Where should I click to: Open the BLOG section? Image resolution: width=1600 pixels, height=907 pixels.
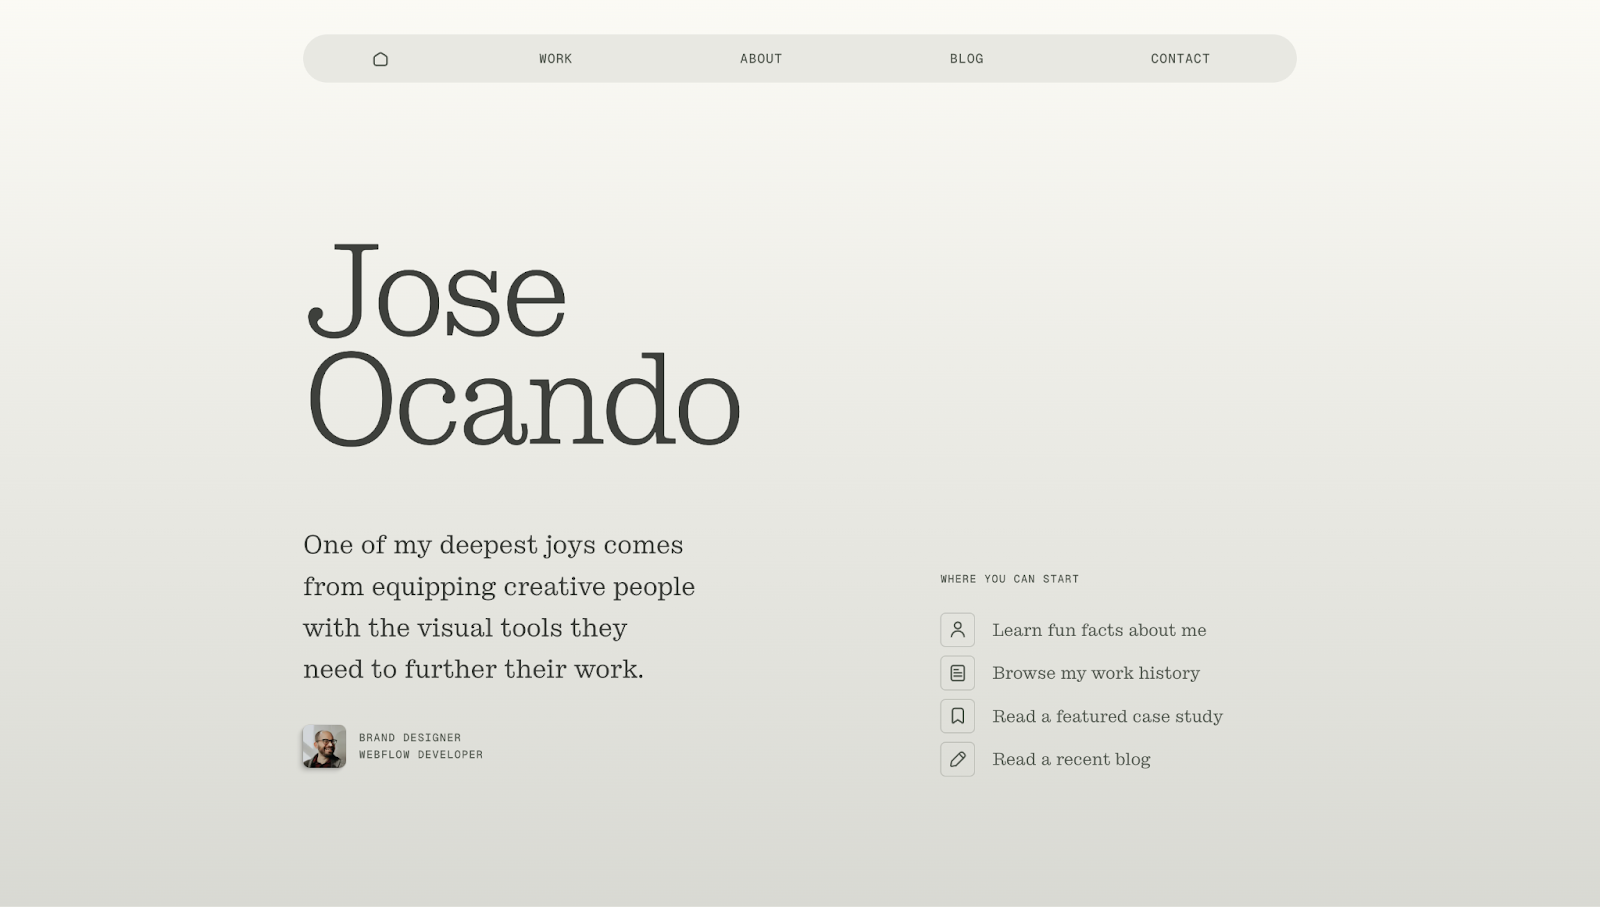click(966, 59)
